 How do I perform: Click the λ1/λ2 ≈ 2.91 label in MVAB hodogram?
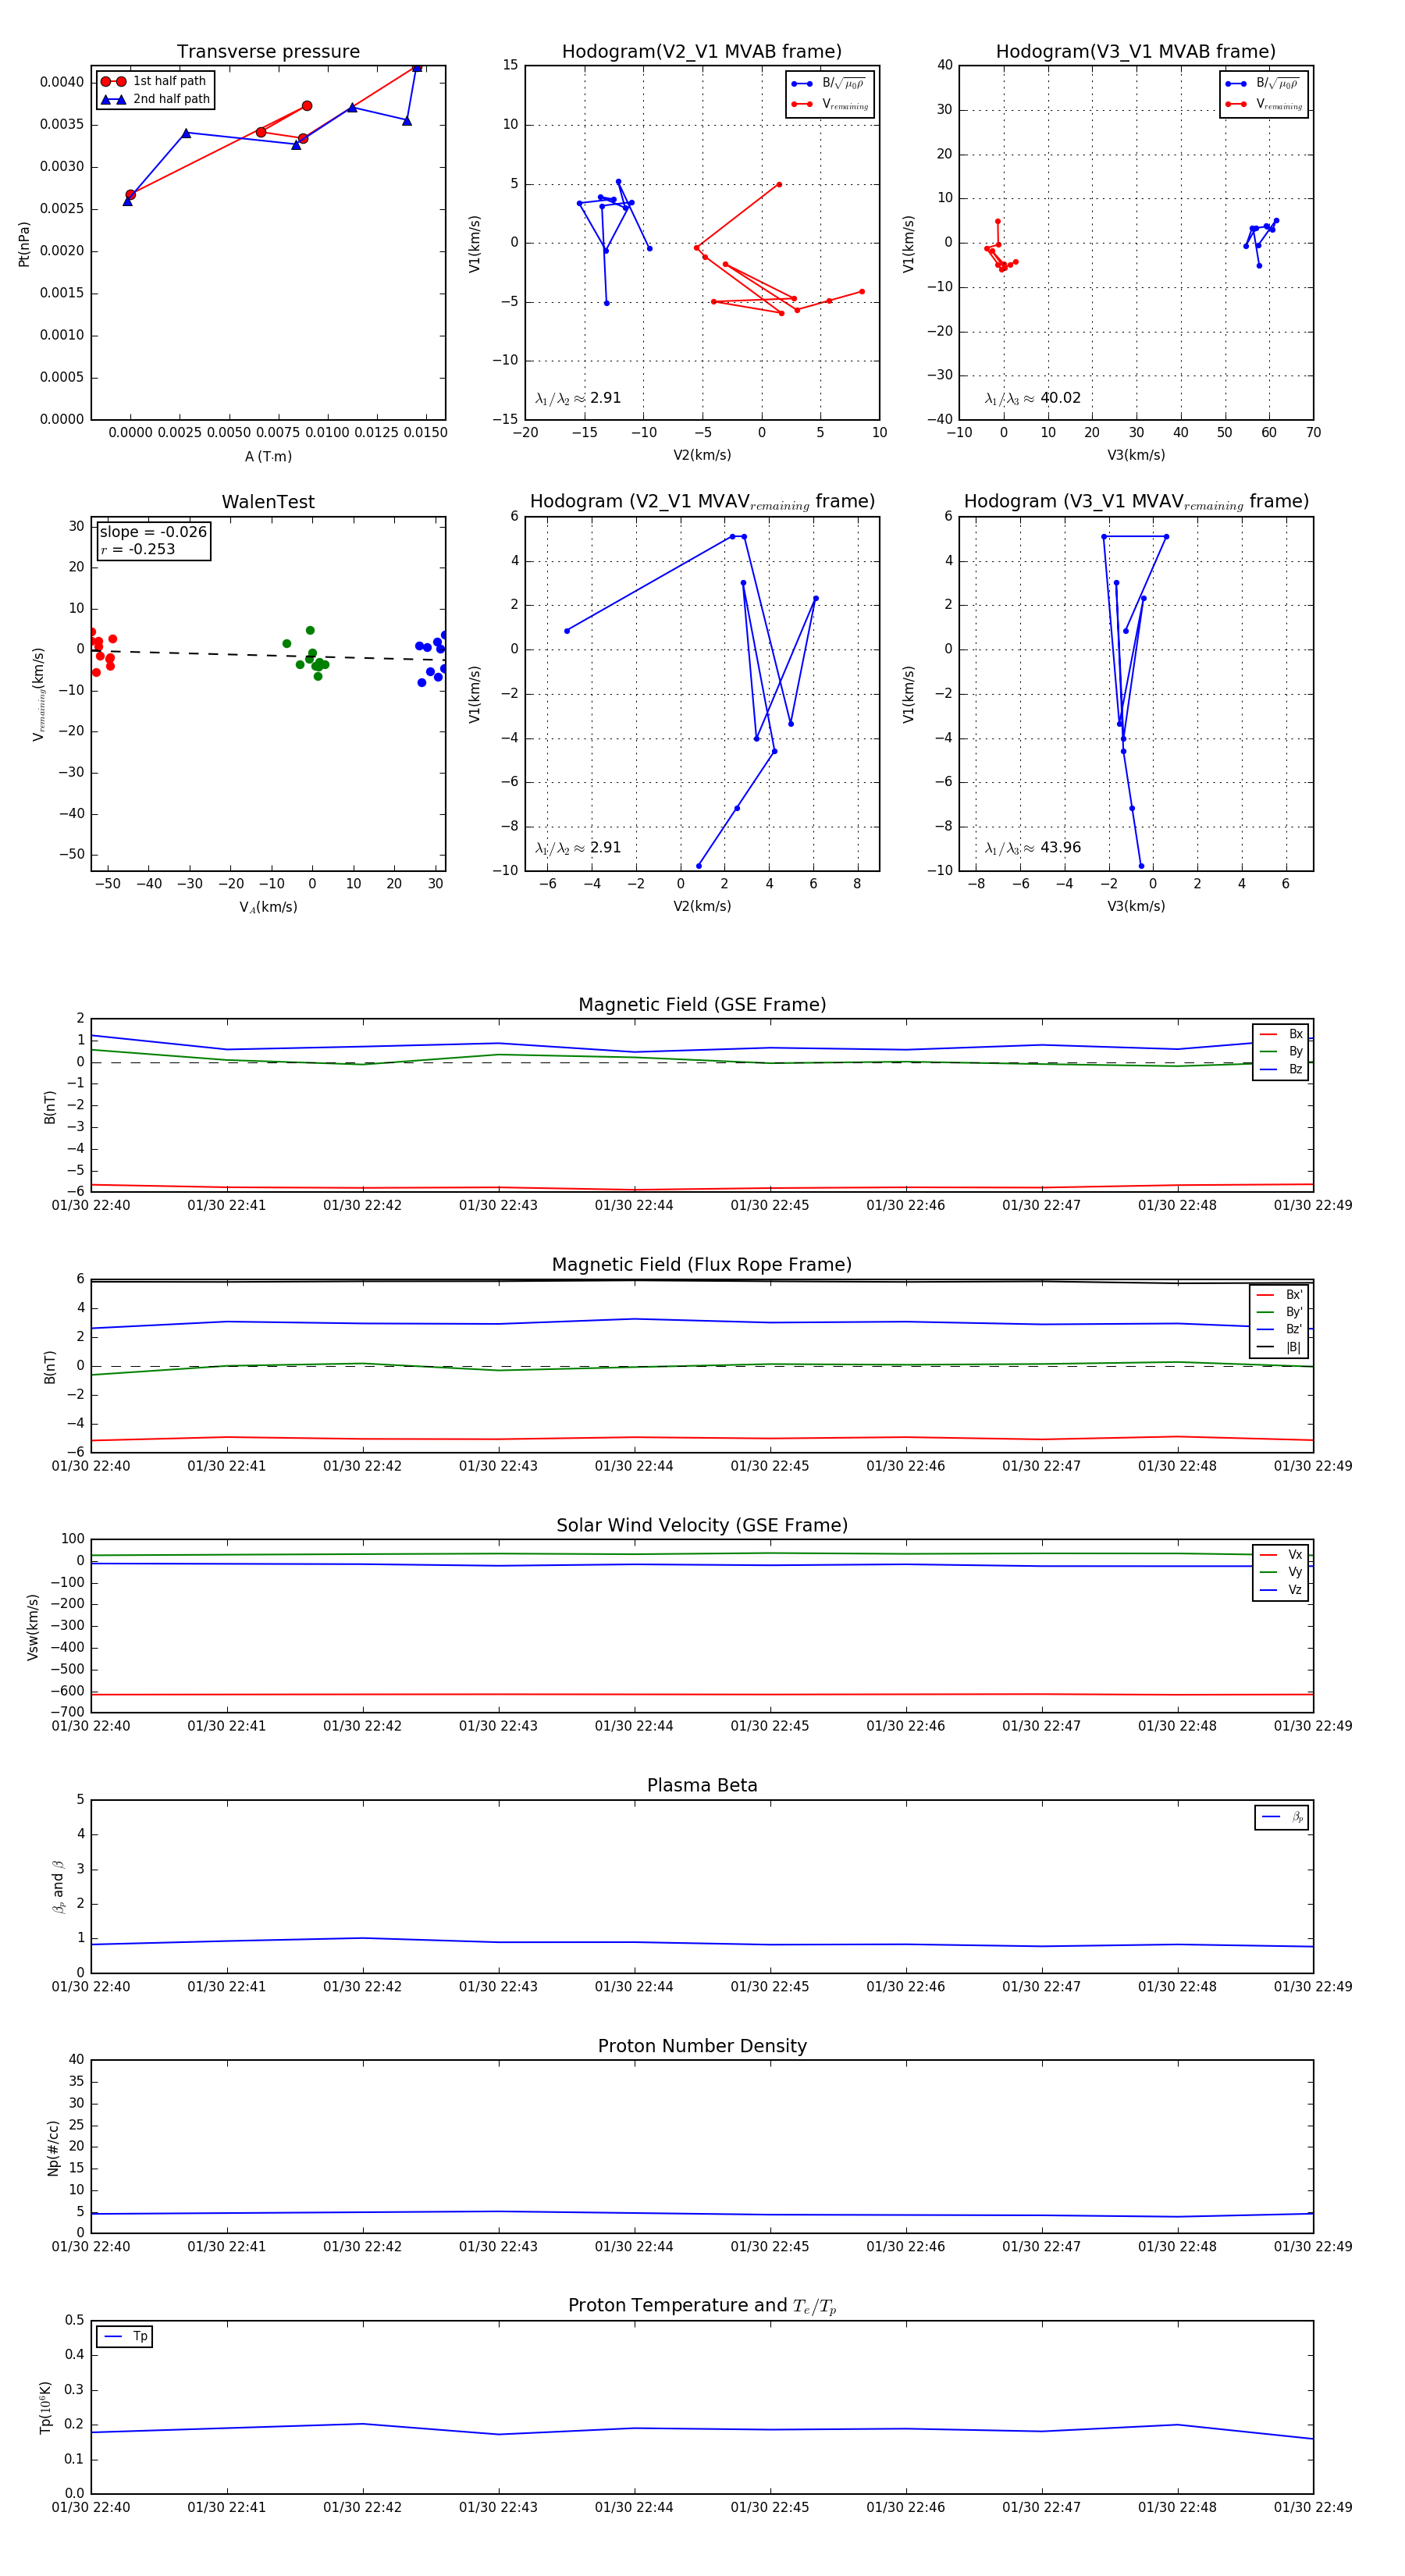[578, 398]
